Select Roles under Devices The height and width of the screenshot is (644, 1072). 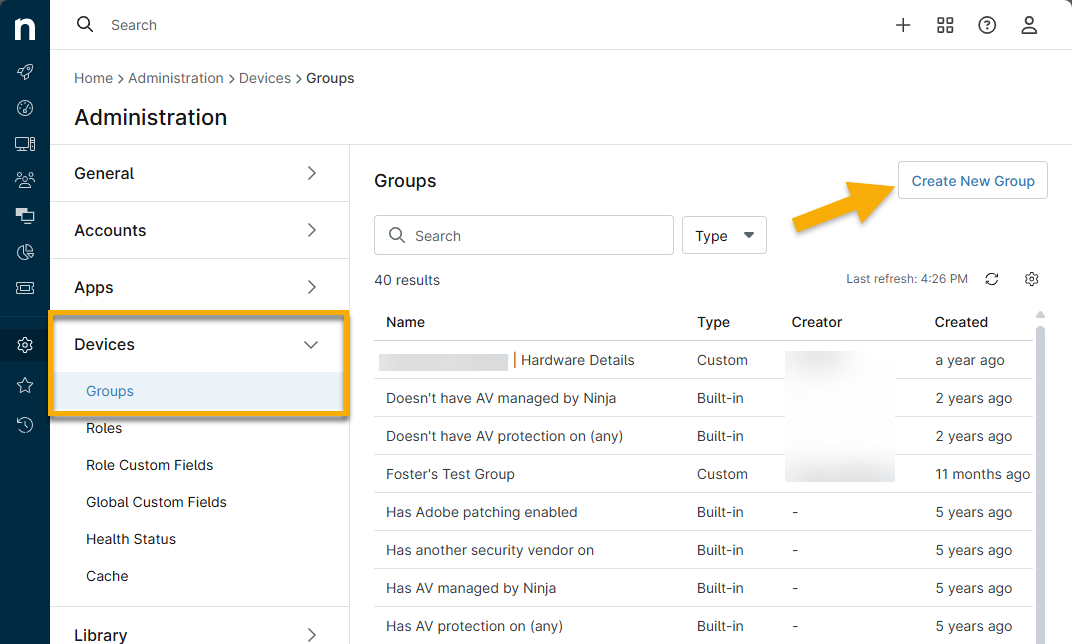[x=104, y=428]
